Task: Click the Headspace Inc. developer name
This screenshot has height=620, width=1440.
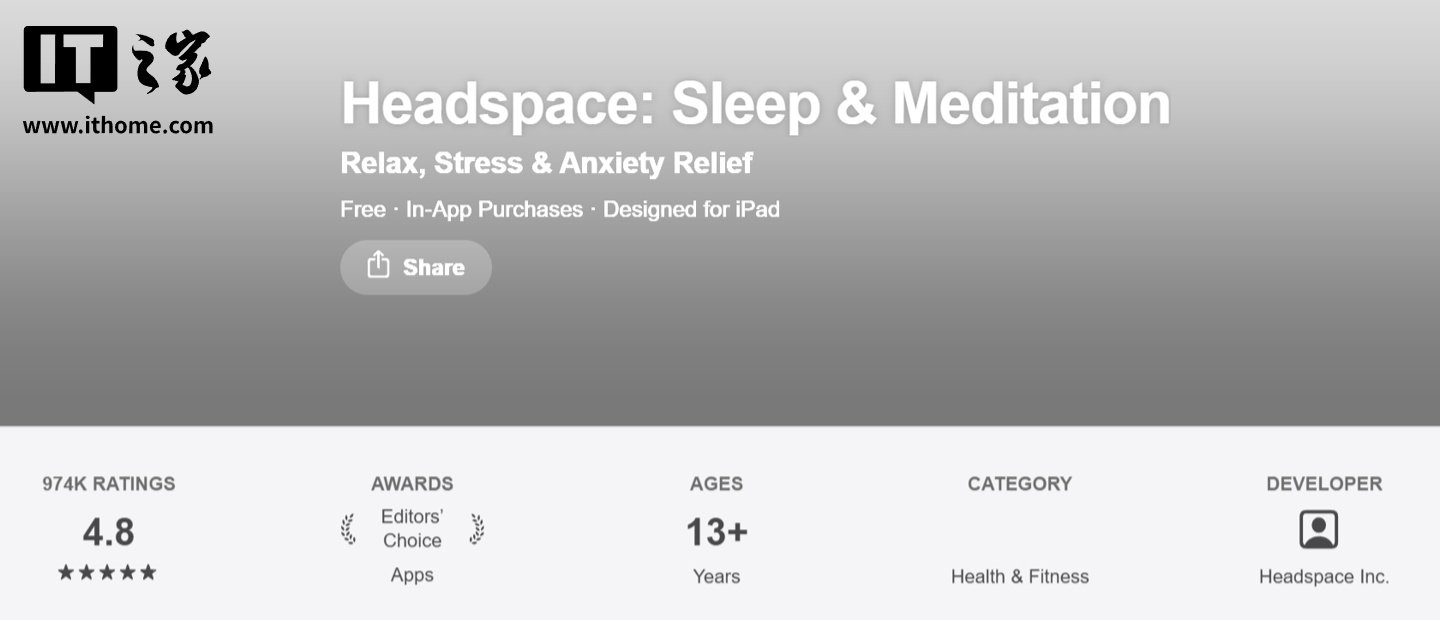Action: (1323, 576)
